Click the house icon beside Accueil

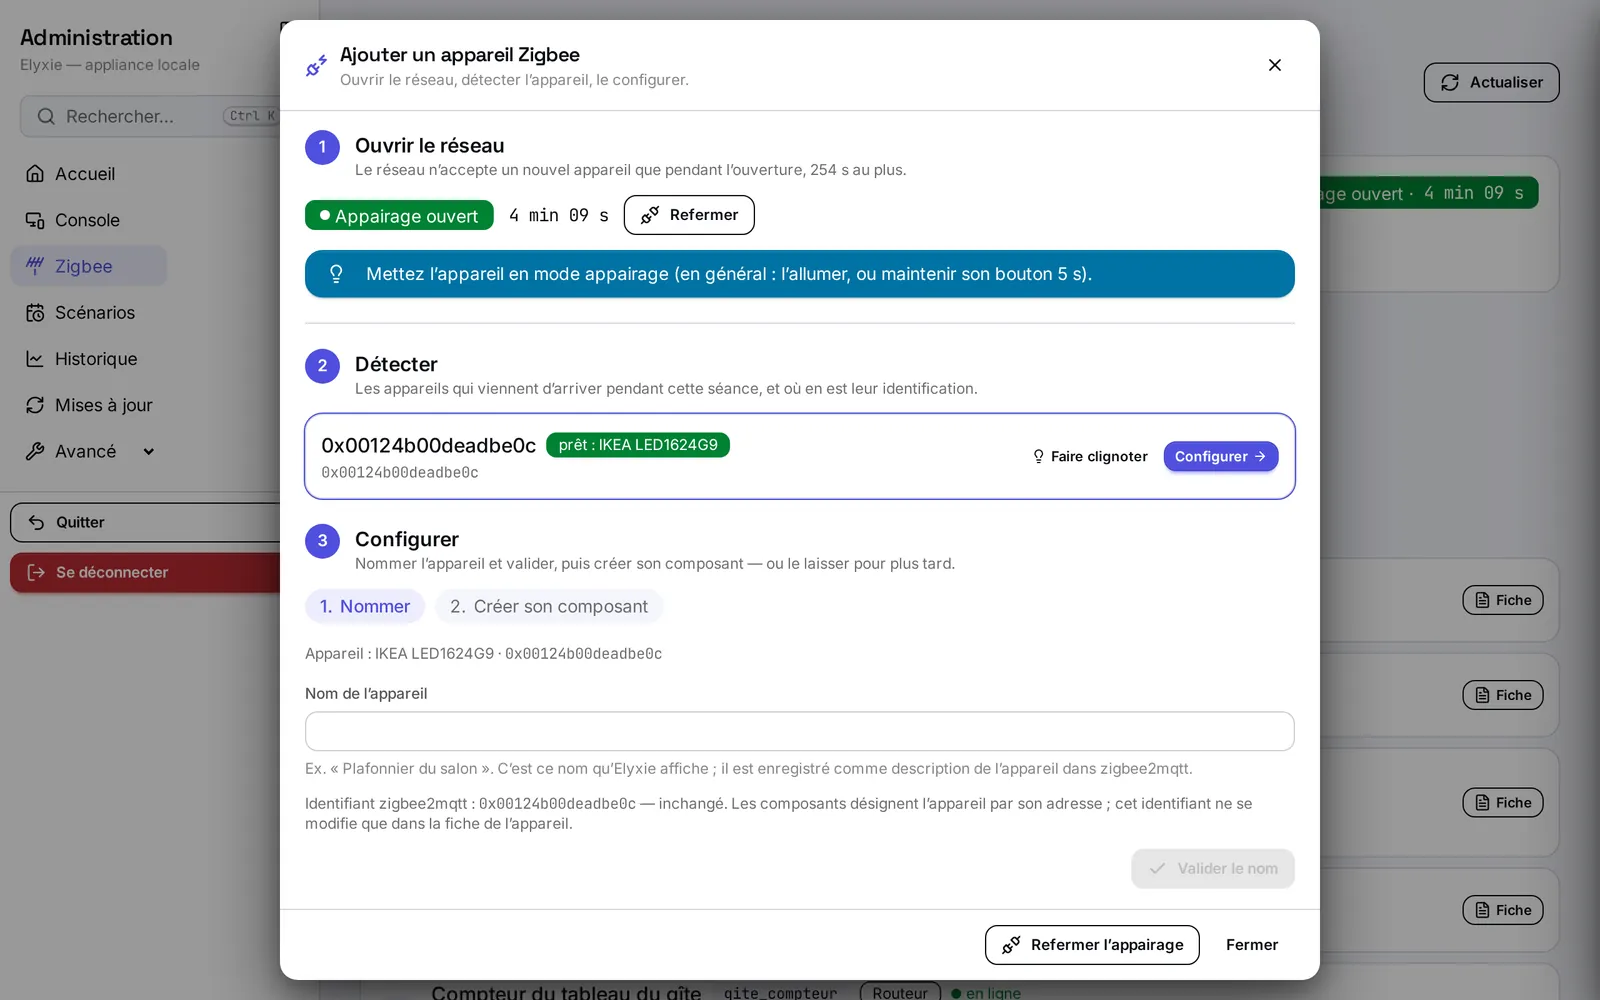click(35, 174)
